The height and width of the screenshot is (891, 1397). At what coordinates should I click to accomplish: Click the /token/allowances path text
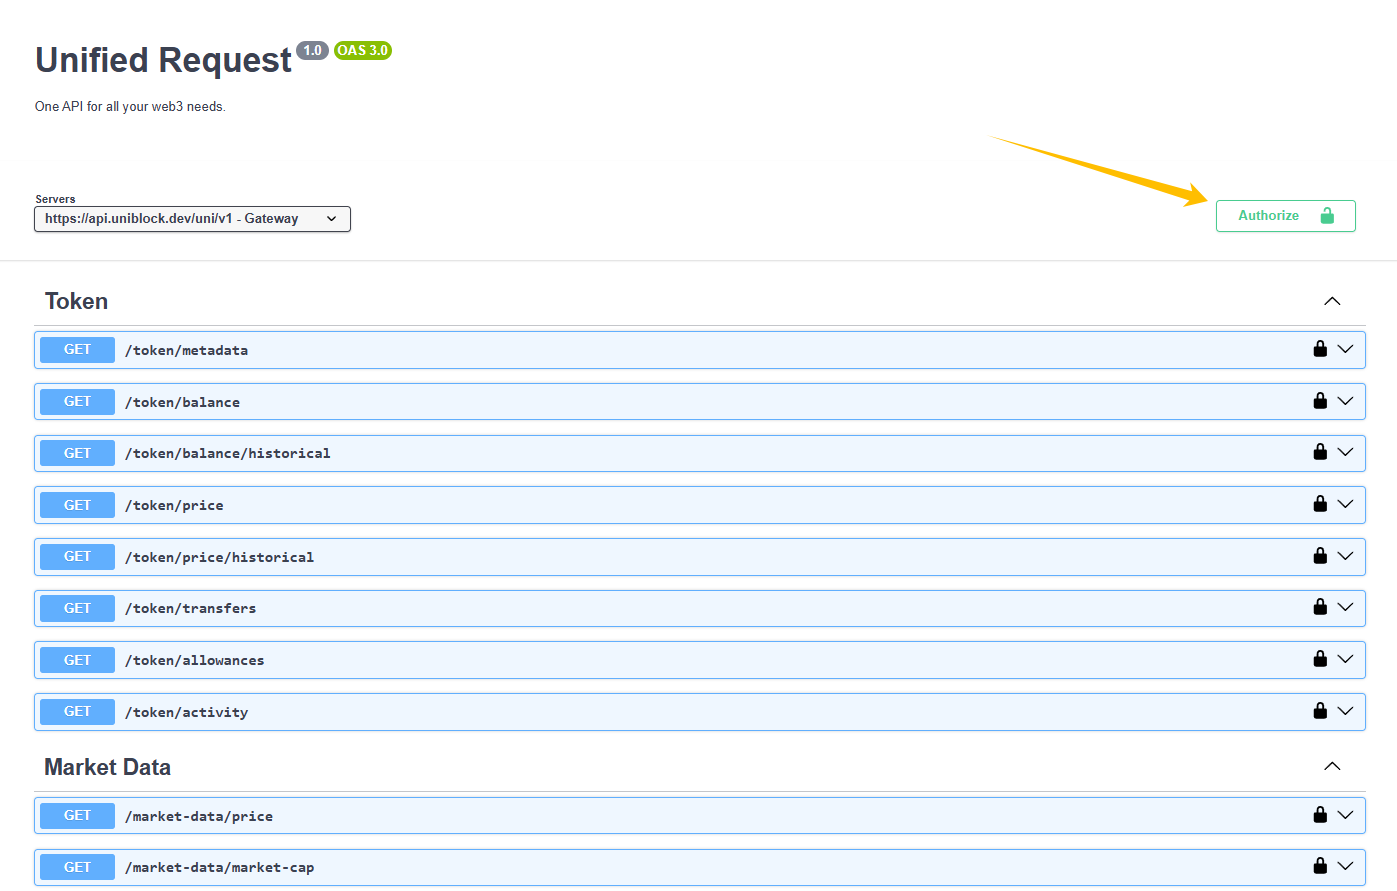[x=194, y=661]
